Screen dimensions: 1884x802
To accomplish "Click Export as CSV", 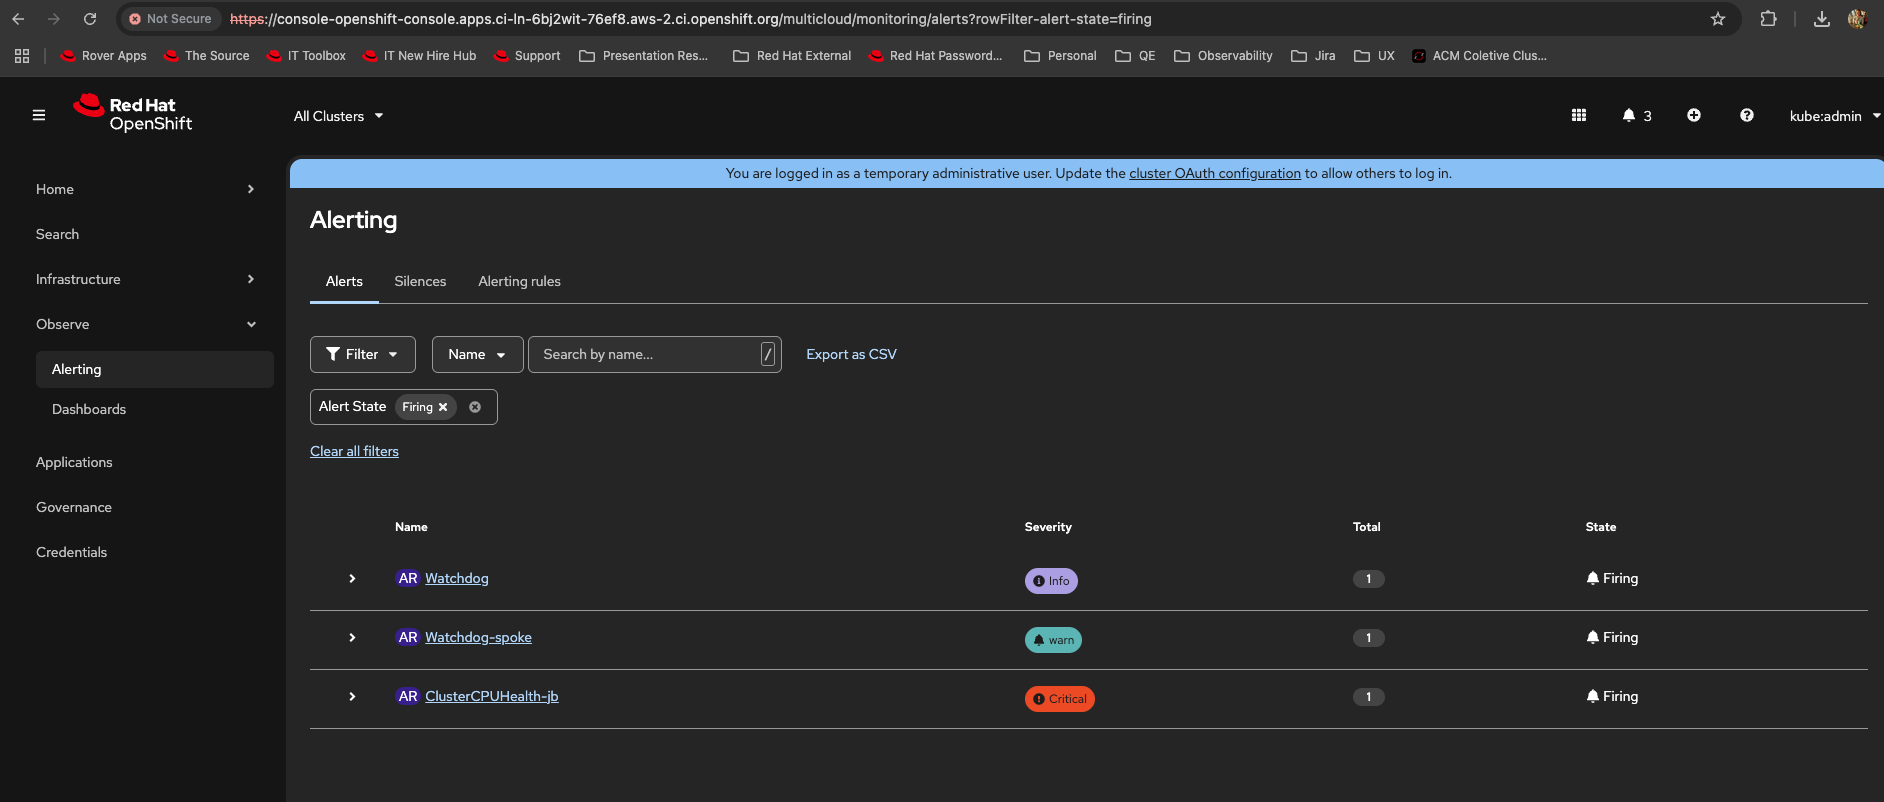I will pos(851,354).
